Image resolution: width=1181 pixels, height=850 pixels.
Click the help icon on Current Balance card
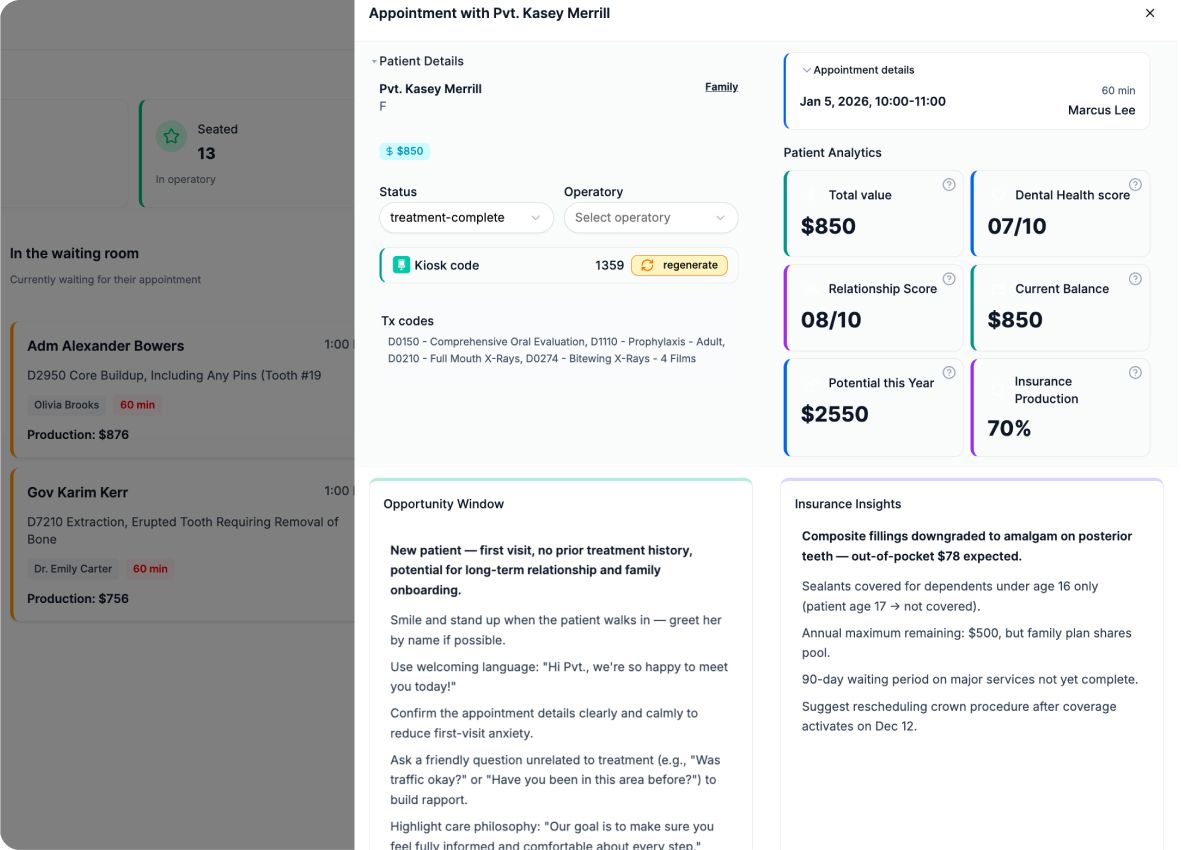1135,279
